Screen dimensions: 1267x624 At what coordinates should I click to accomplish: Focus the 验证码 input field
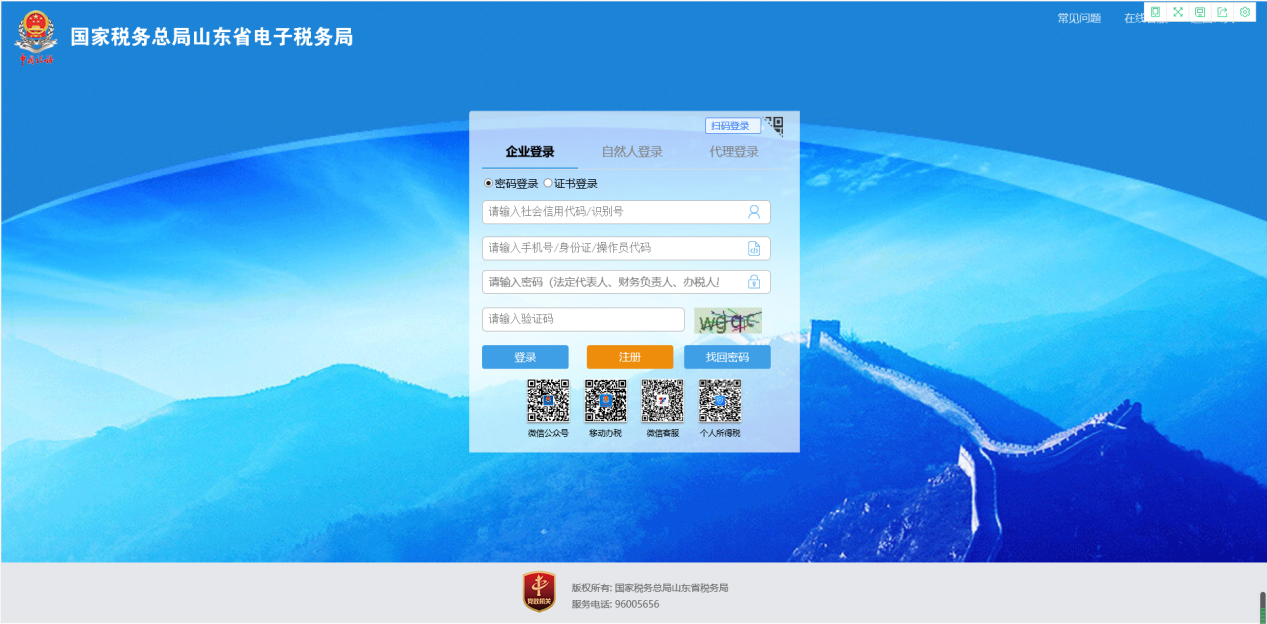(x=583, y=319)
